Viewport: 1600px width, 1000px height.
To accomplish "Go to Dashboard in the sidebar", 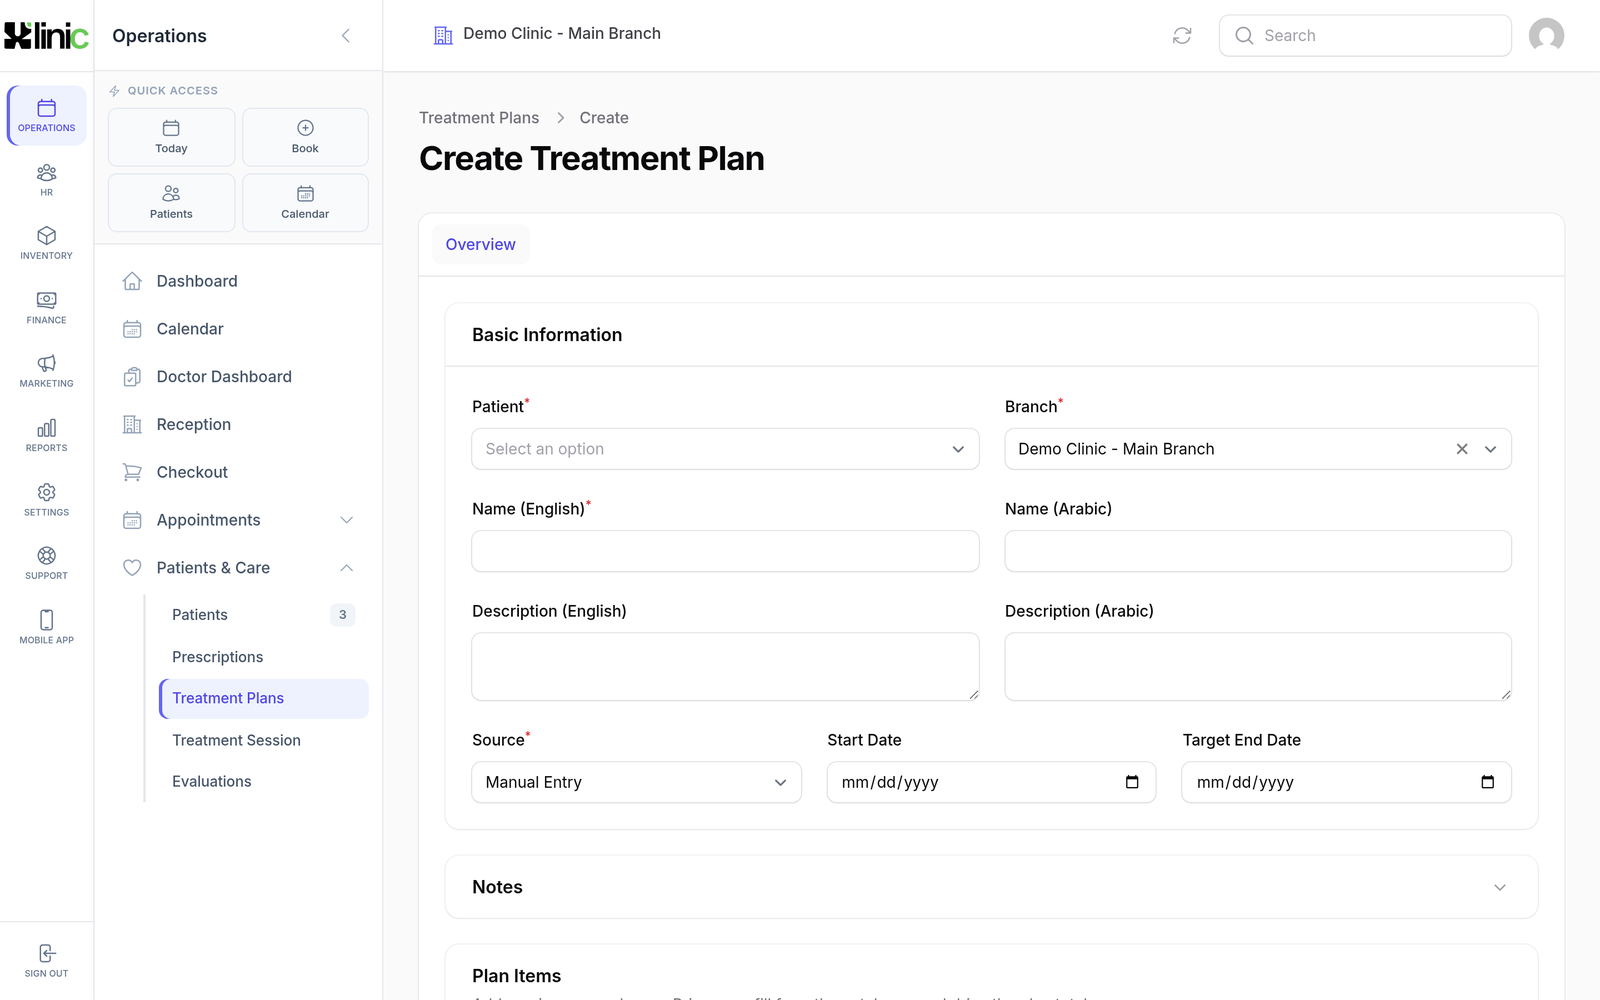I will pos(239,281).
